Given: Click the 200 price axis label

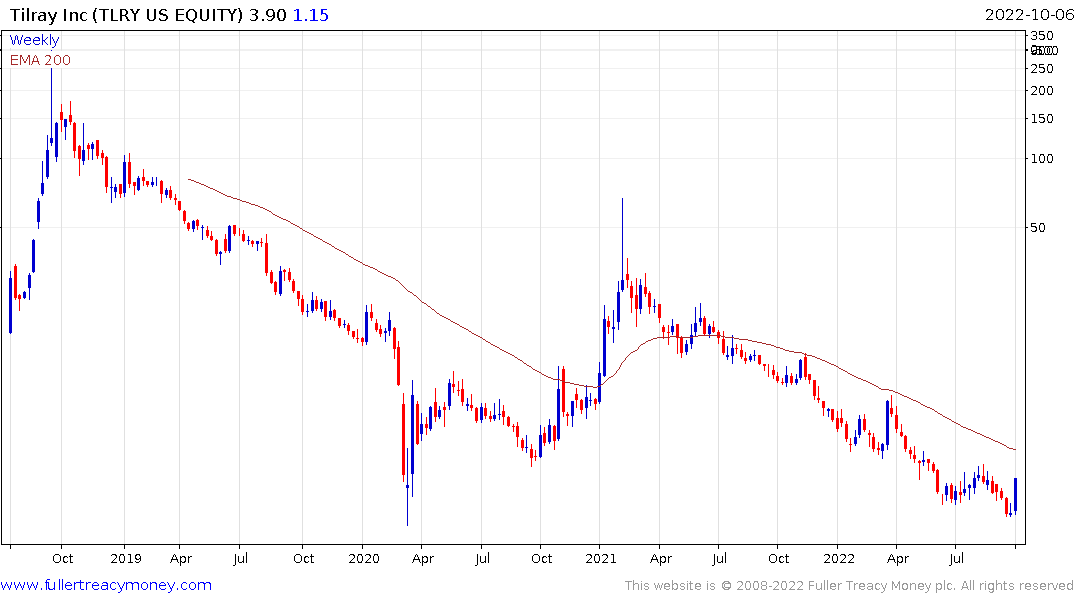Looking at the screenshot, I should coord(1042,91).
